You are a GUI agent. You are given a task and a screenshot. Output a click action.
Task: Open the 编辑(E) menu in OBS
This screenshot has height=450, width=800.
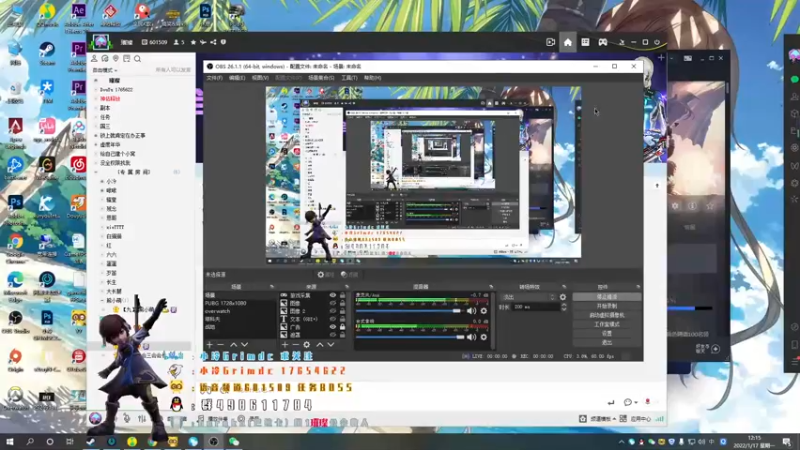click(x=237, y=78)
